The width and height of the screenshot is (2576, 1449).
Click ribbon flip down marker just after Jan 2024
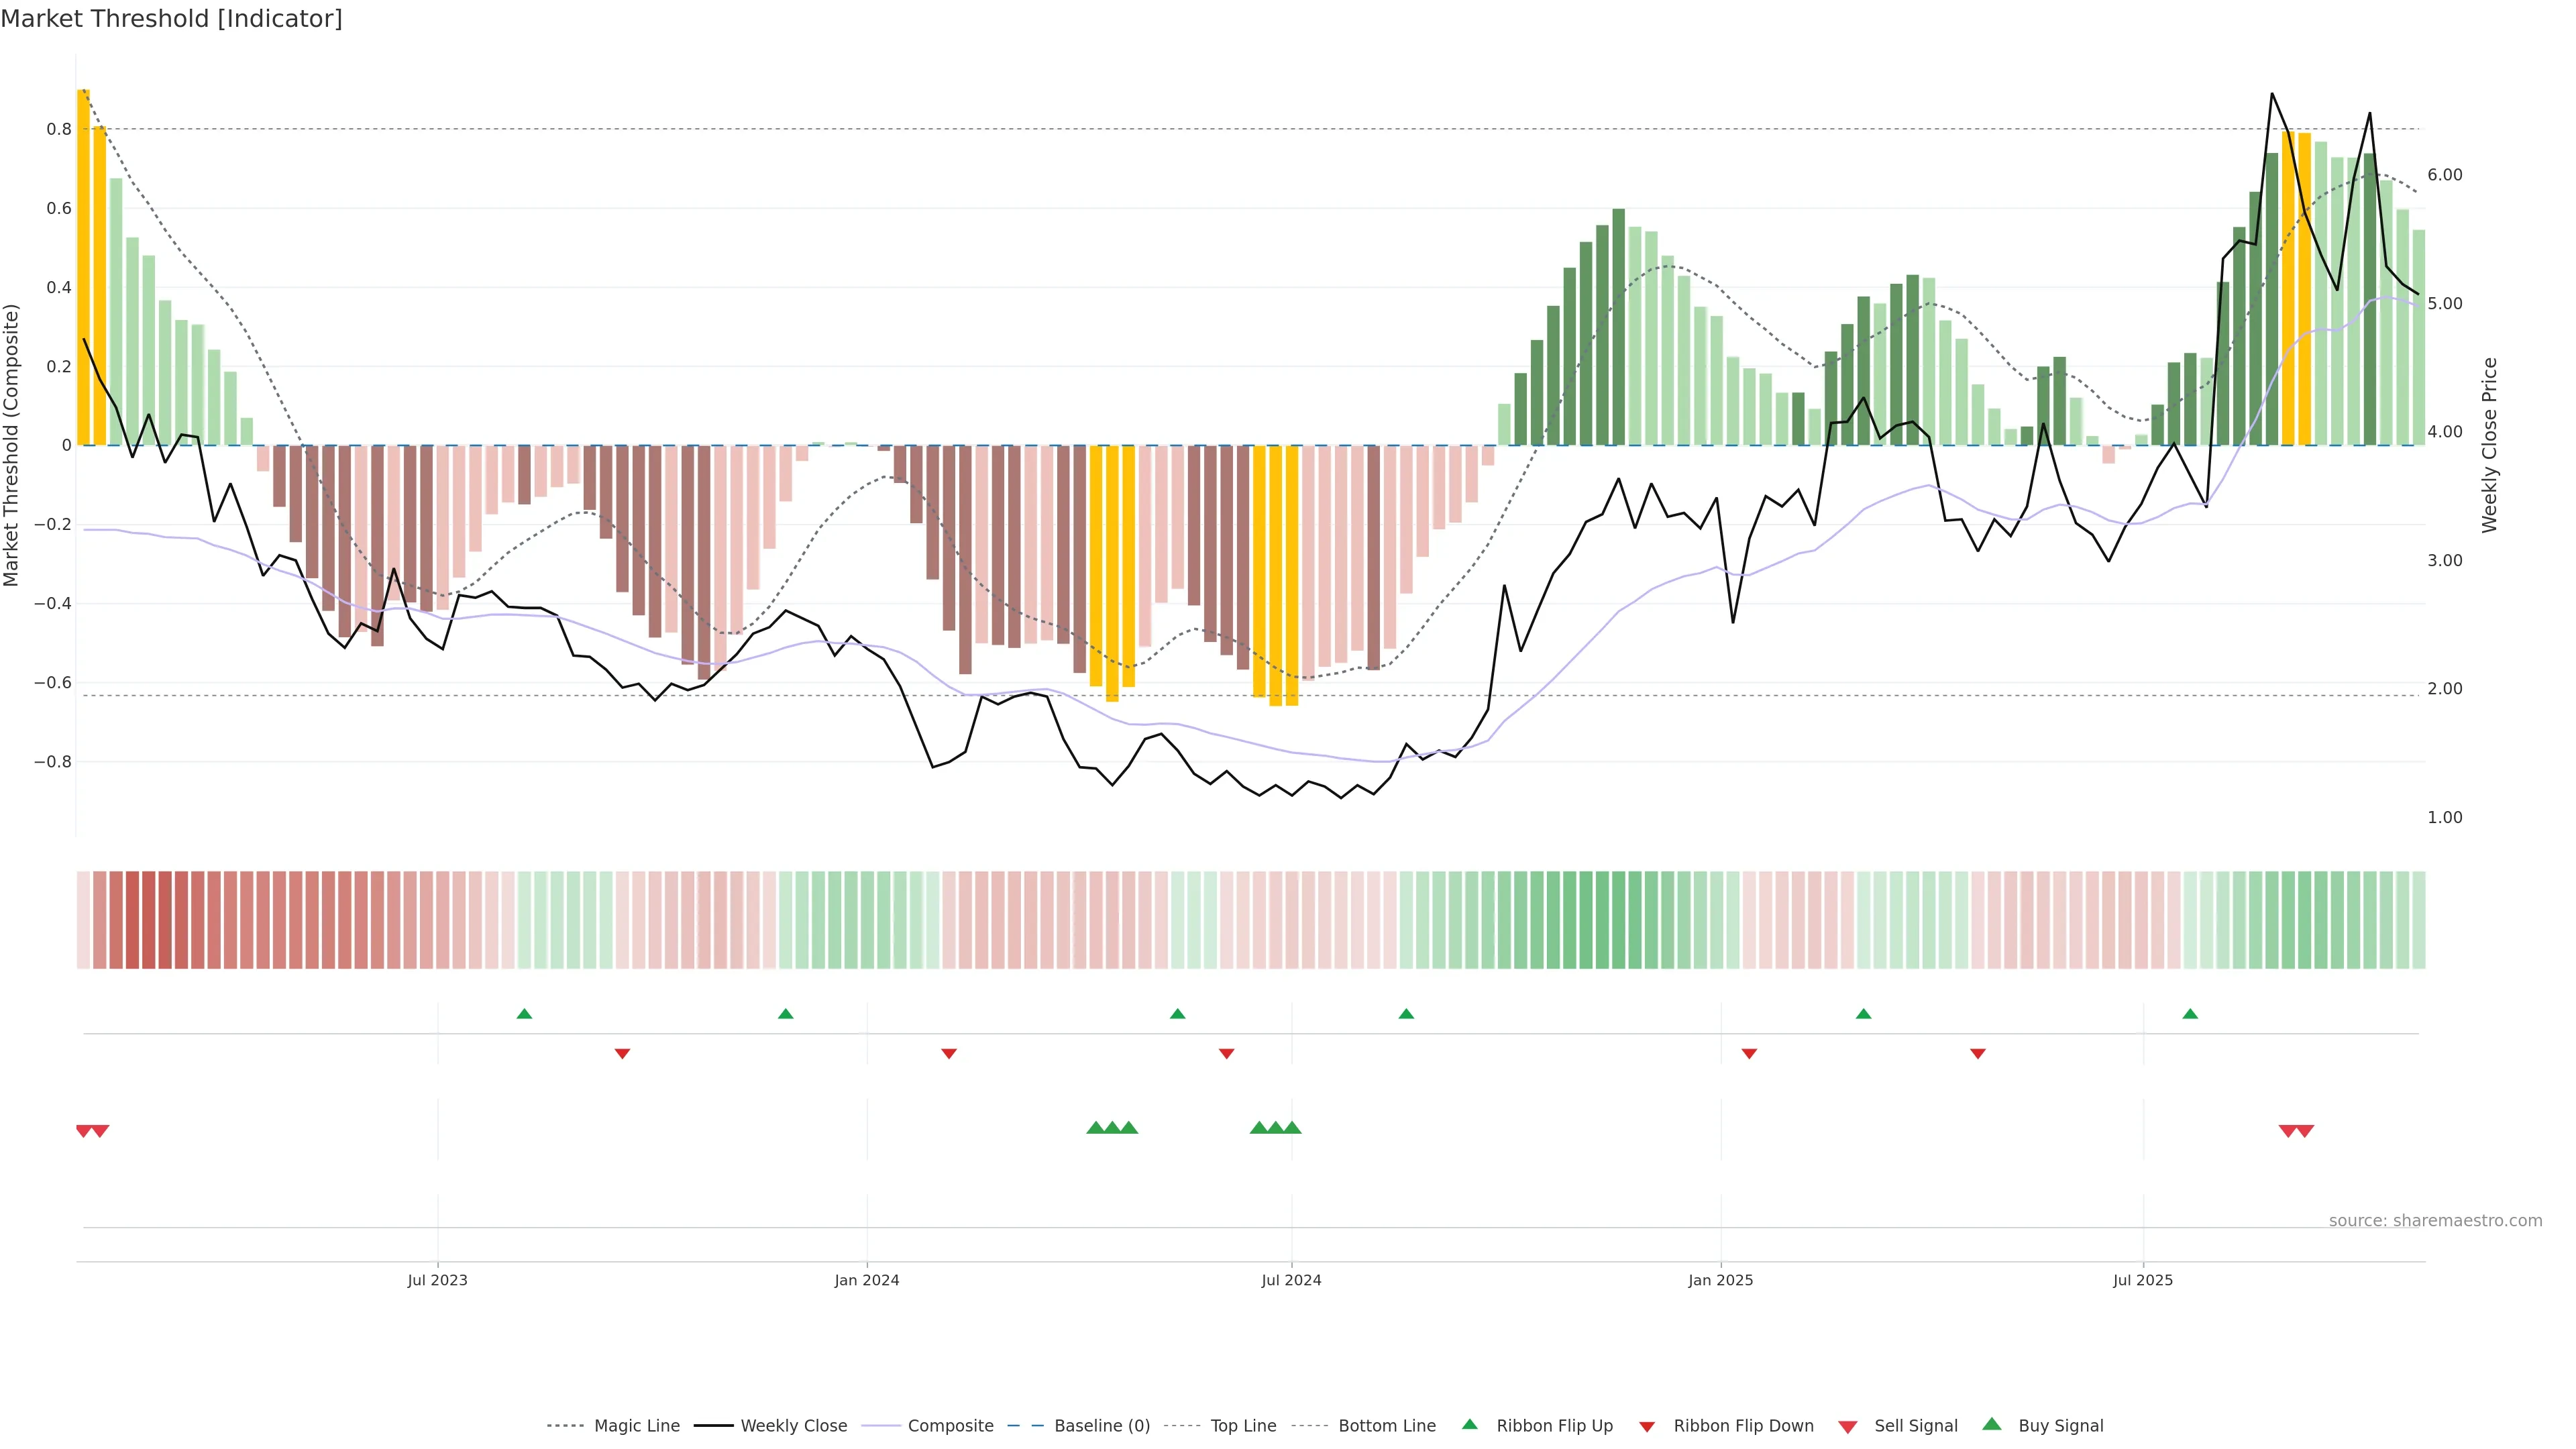click(x=949, y=1054)
